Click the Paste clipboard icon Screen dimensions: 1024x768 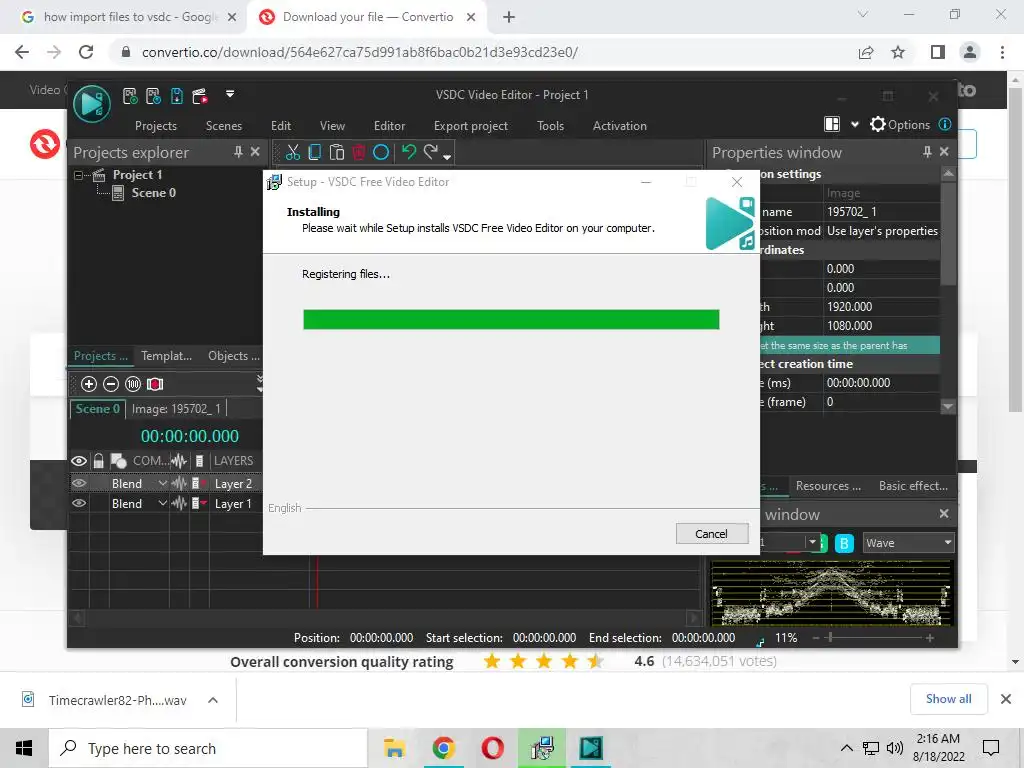click(337, 152)
